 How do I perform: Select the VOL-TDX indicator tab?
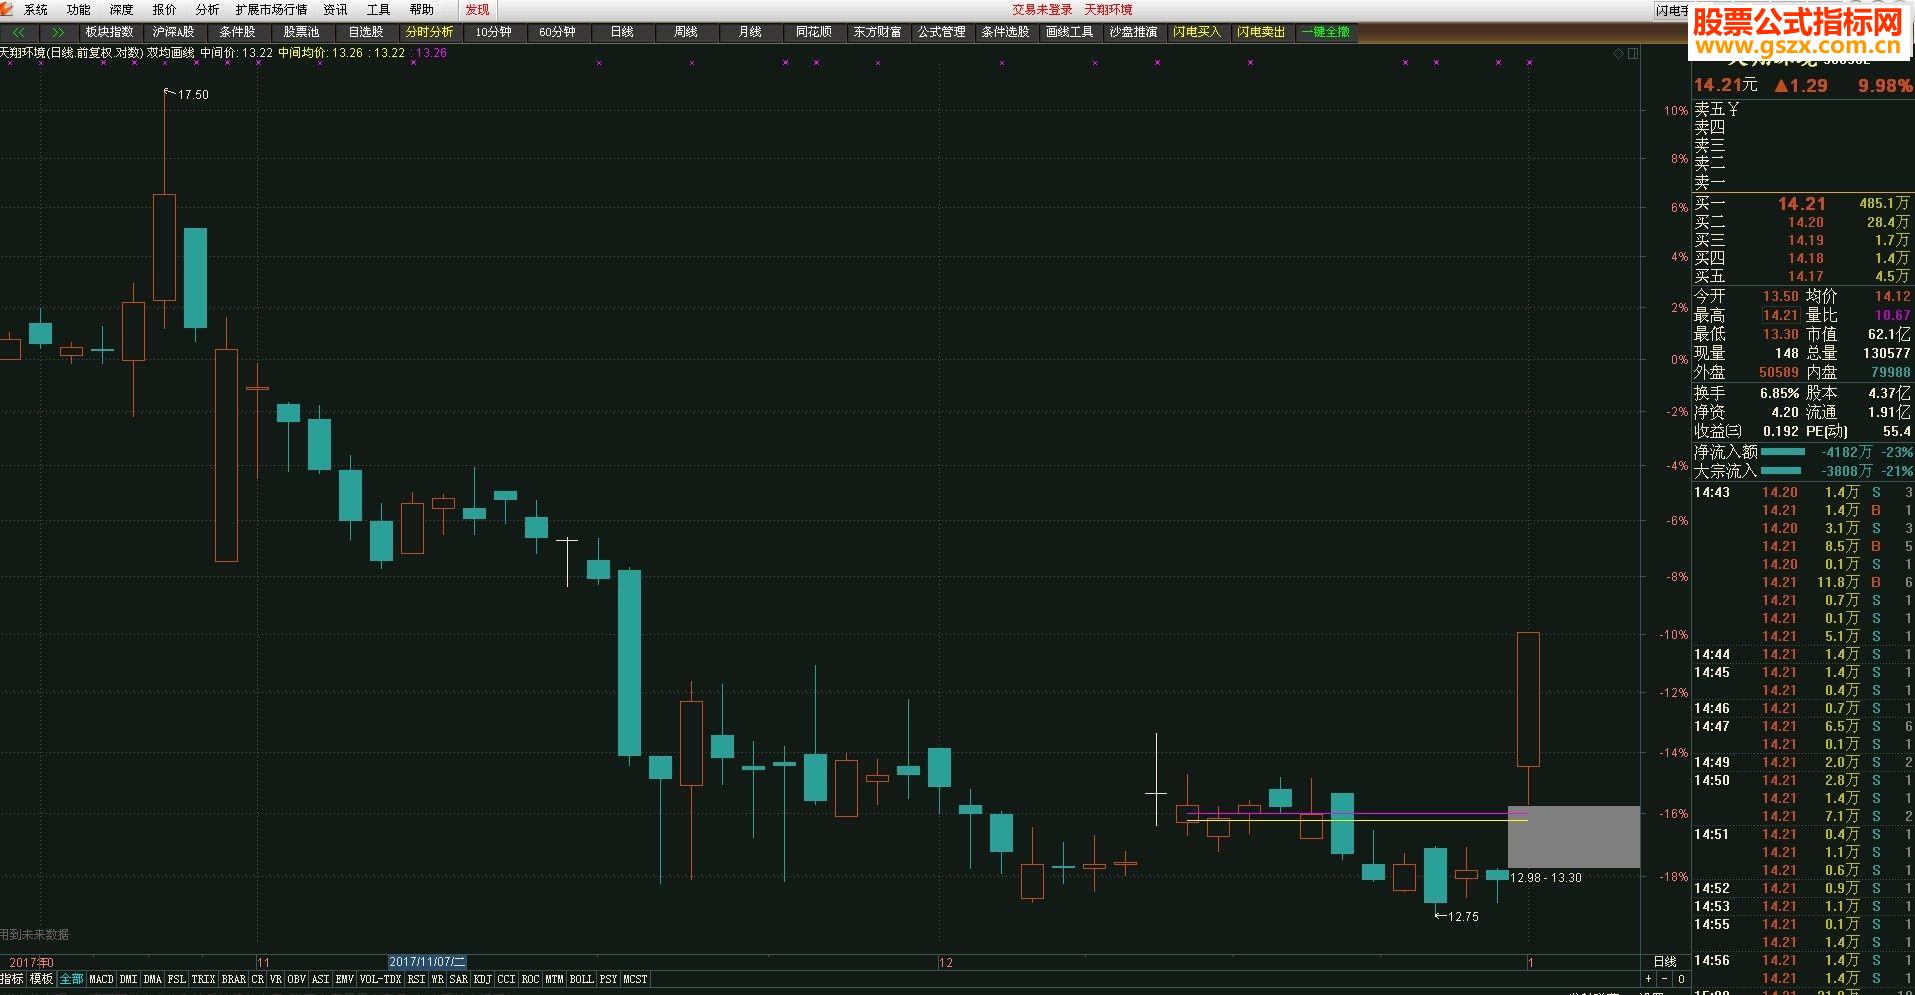coord(380,979)
